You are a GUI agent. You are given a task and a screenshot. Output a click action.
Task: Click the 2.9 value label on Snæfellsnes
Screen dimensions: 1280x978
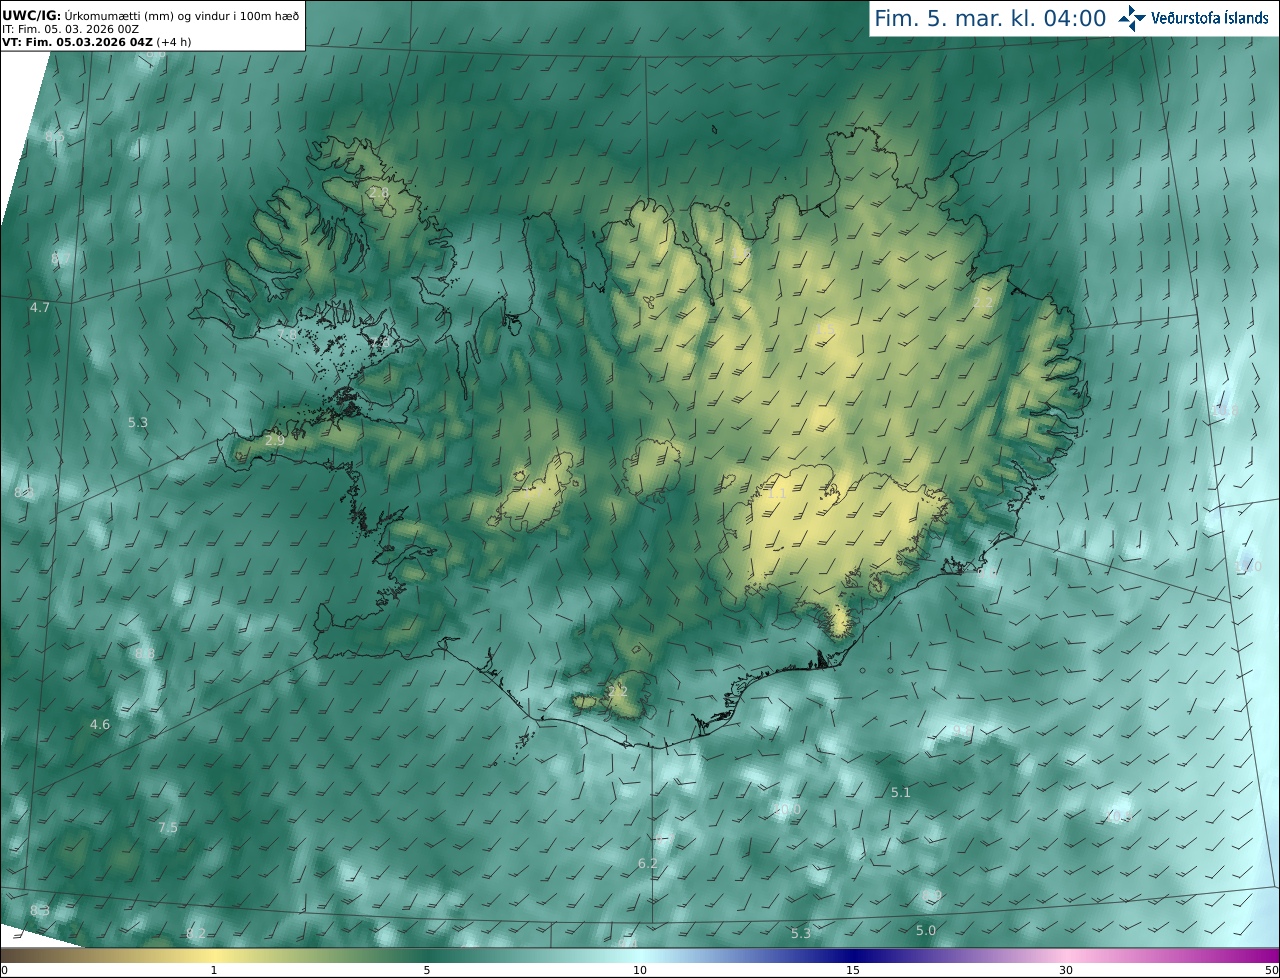tap(275, 440)
